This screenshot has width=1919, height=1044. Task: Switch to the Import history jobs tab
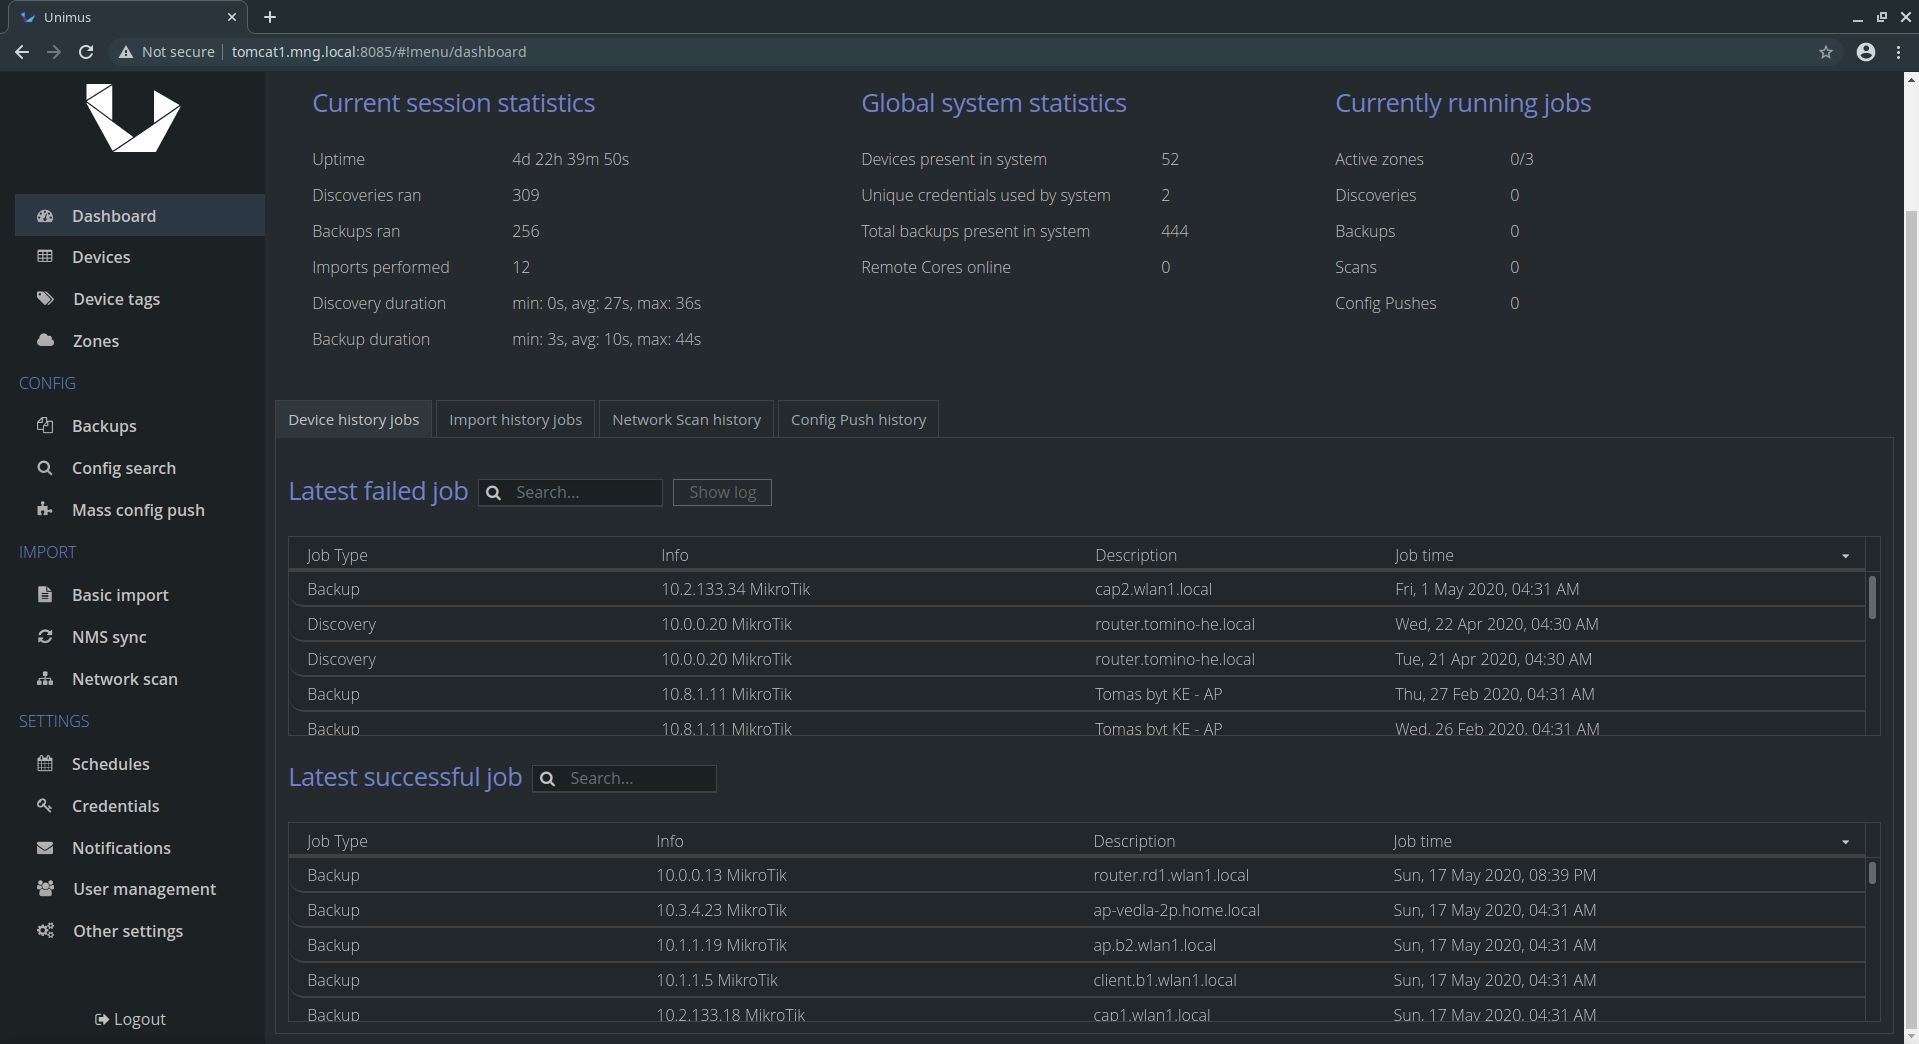pyautogui.click(x=515, y=419)
